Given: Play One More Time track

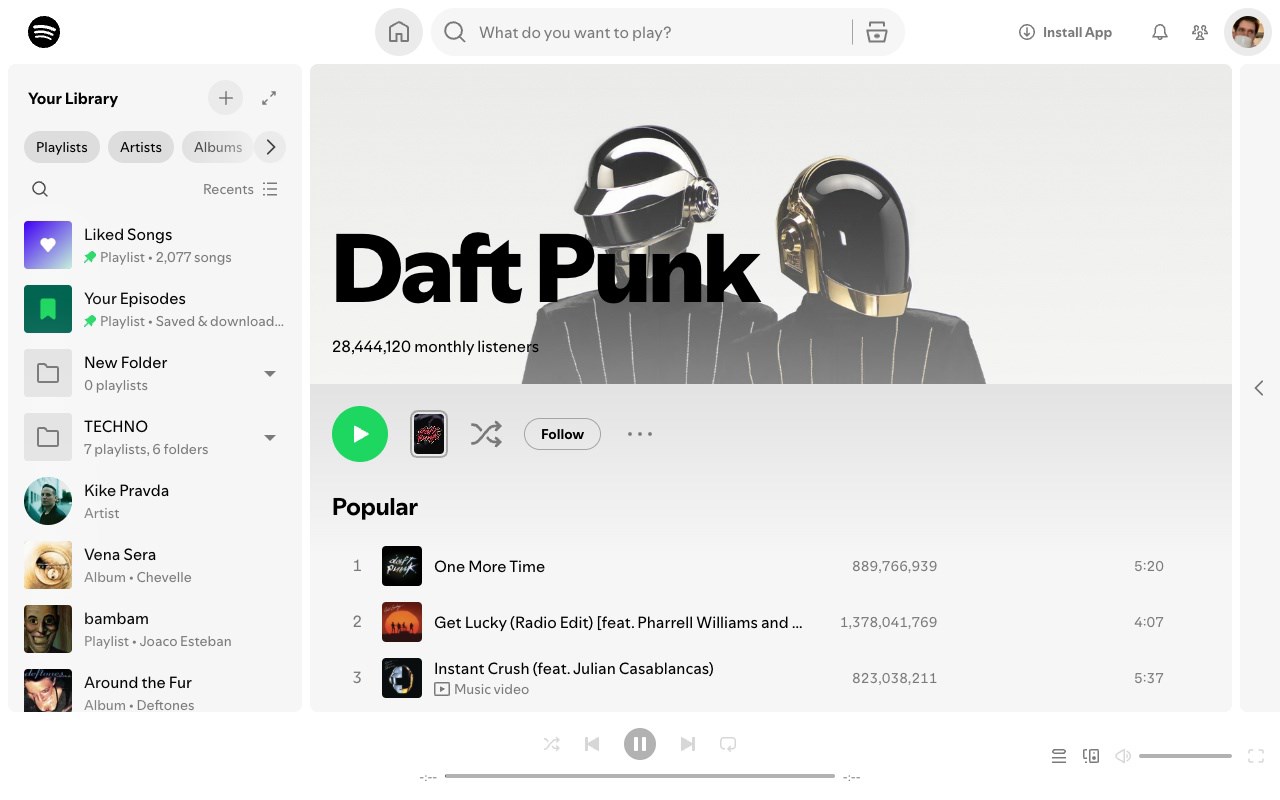Looking at the screenshot, I should 770,566.
